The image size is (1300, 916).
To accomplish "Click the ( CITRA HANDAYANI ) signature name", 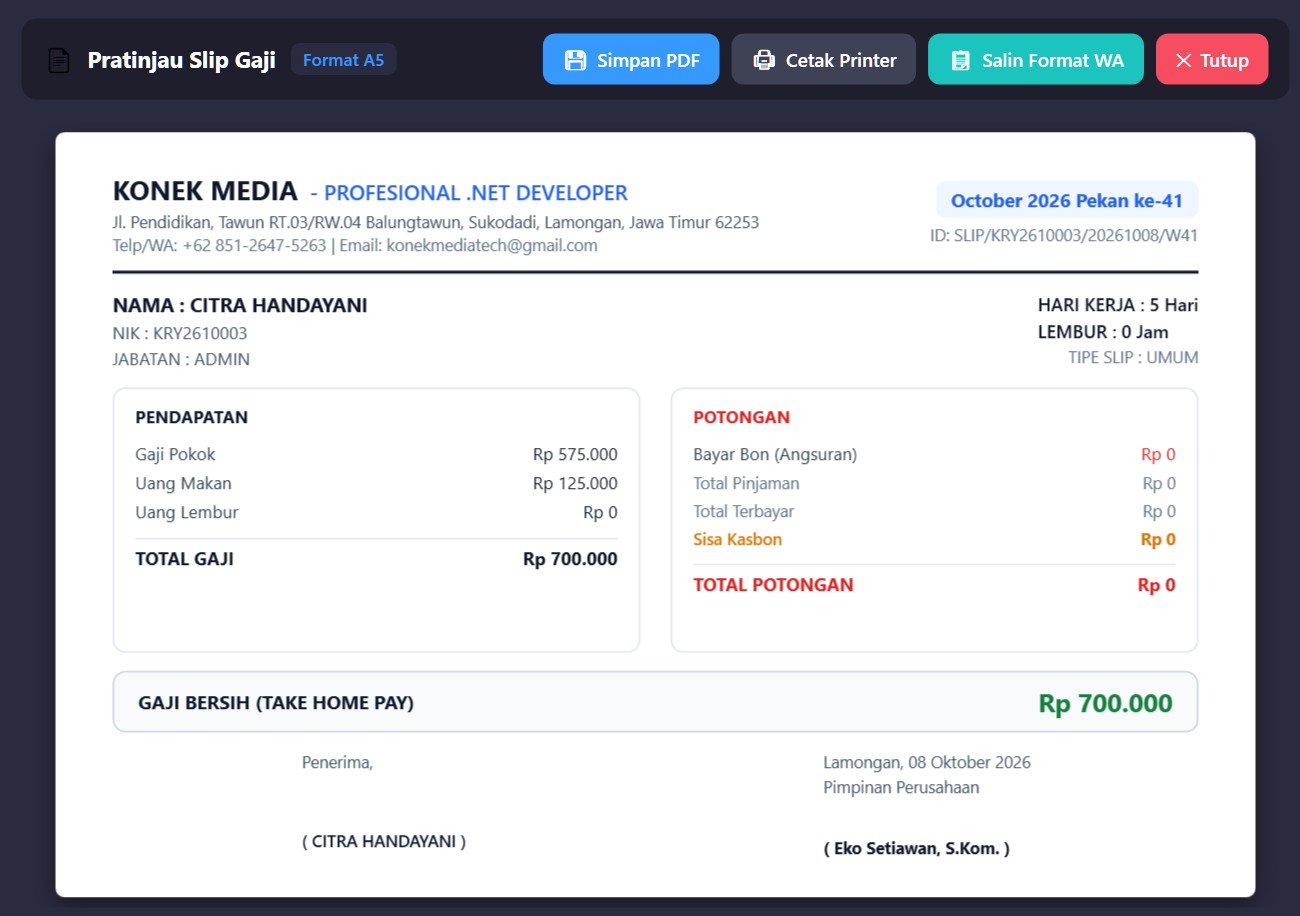I will click(384, 841).
